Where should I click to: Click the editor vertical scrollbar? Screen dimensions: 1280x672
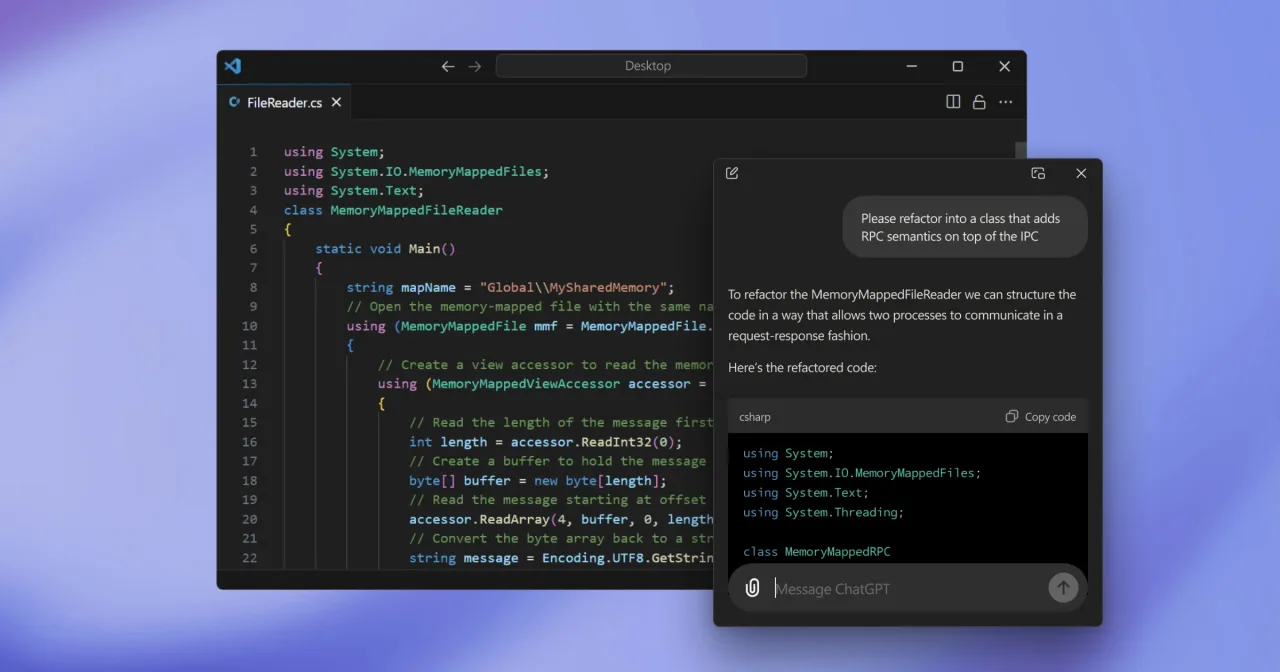tap(1021, 150)
